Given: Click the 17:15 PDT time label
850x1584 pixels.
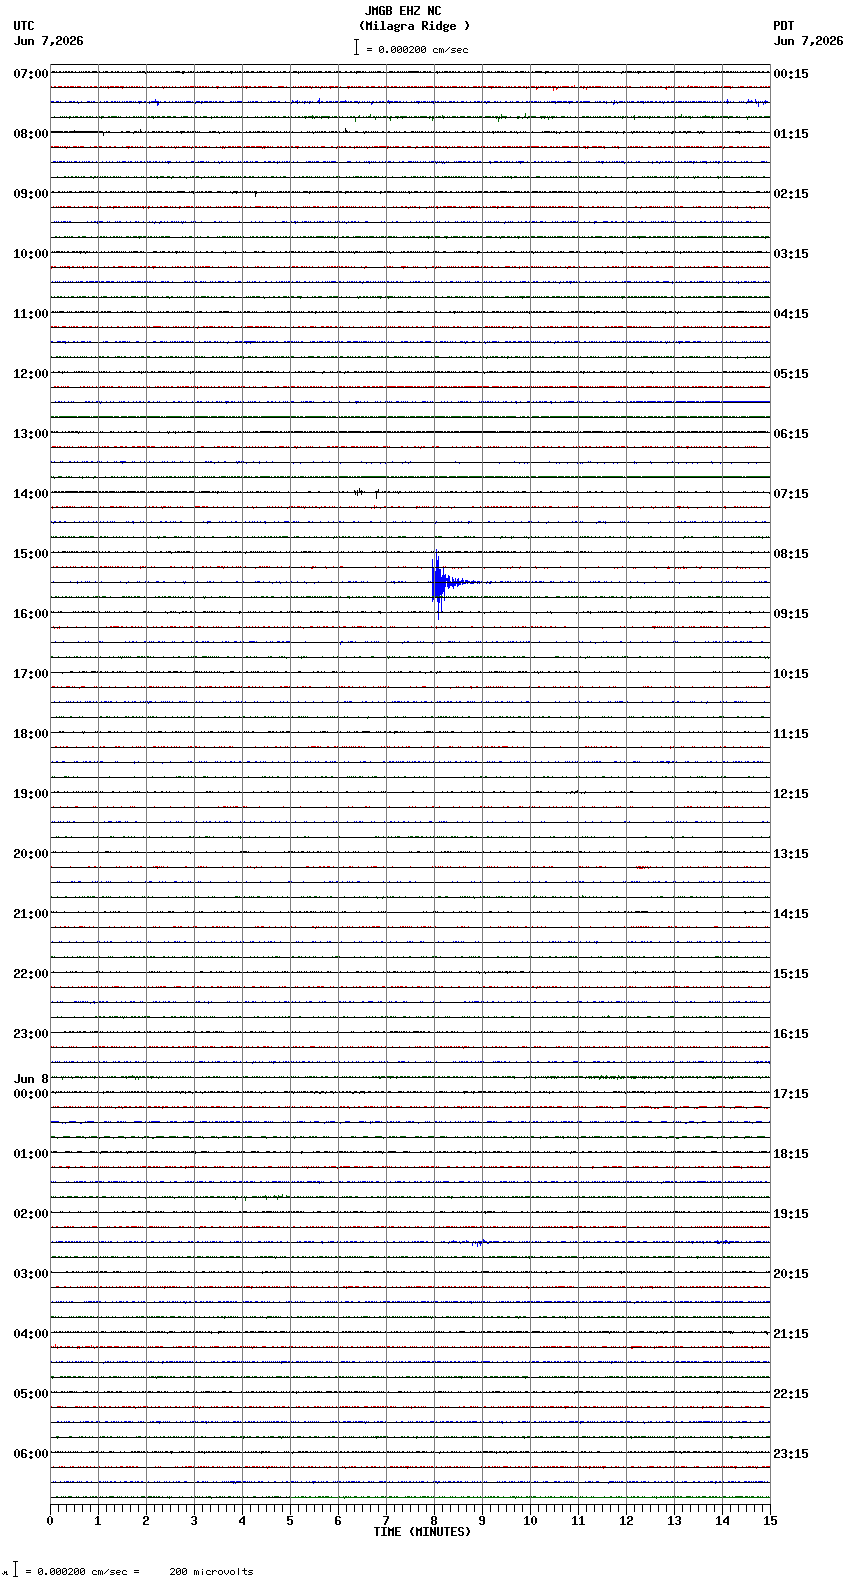Looking at the screenshot, I should (791, 1094).
